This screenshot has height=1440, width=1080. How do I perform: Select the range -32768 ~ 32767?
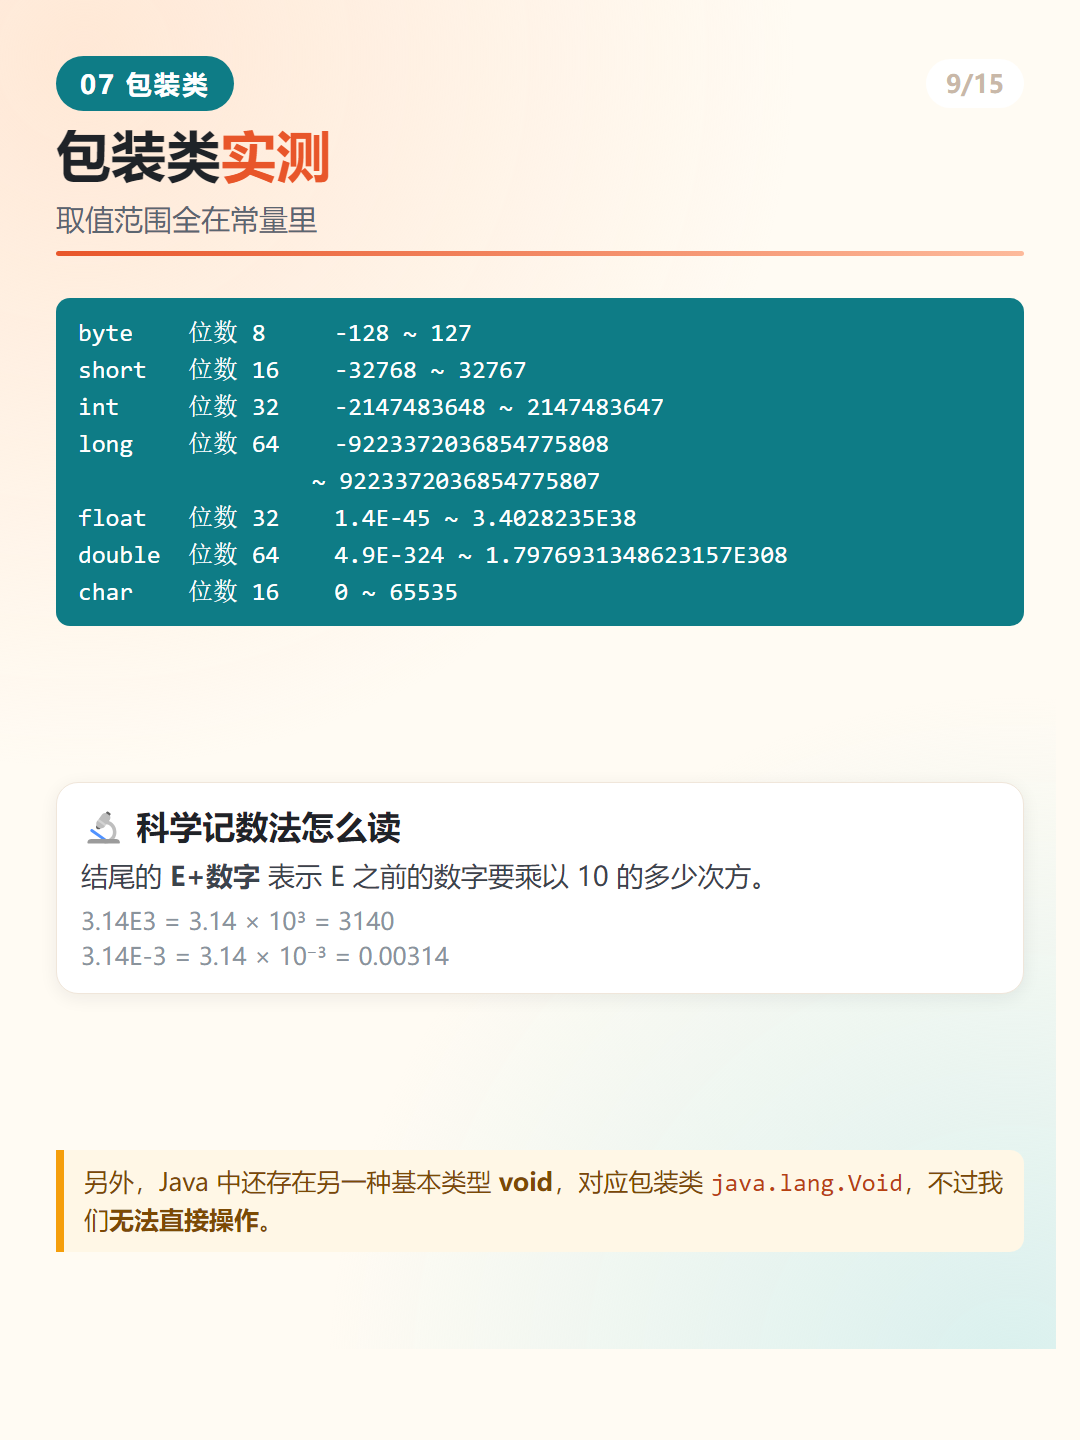pyautogui.click(x=430, y=370)
